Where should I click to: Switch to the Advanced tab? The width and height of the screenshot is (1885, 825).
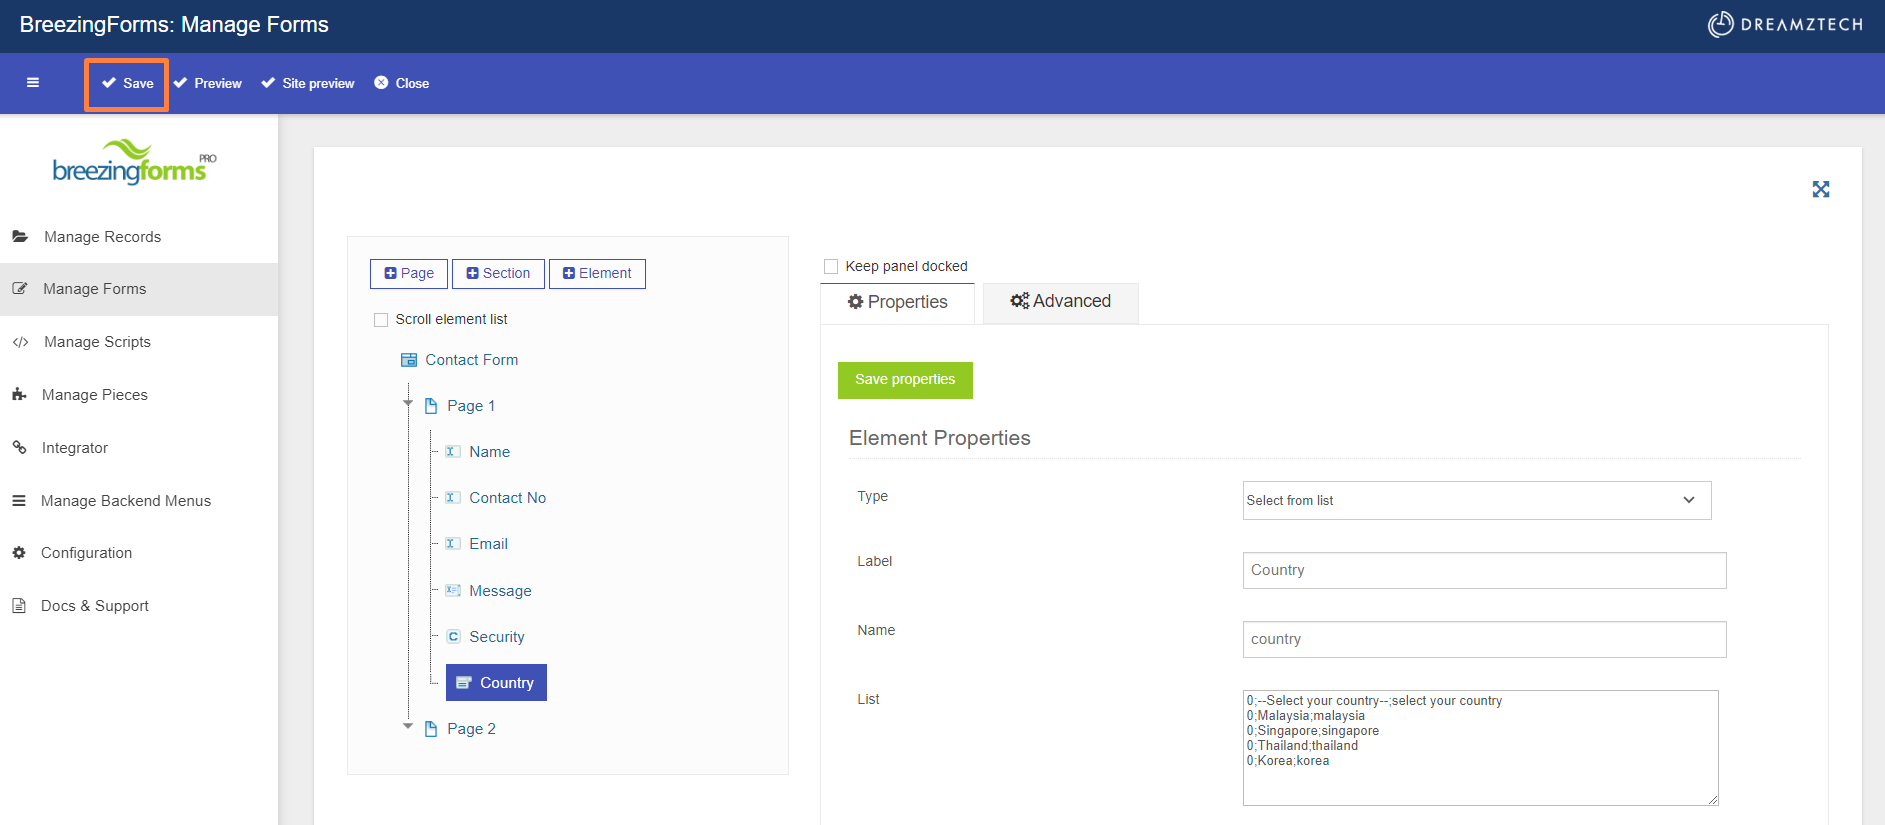click(1061, 302)
